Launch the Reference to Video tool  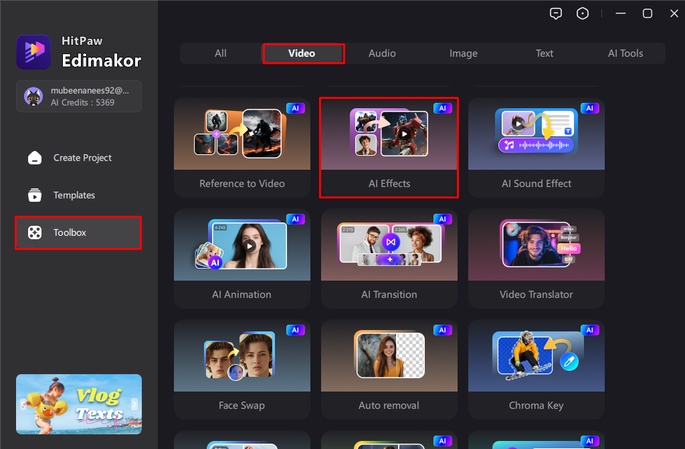241,147
